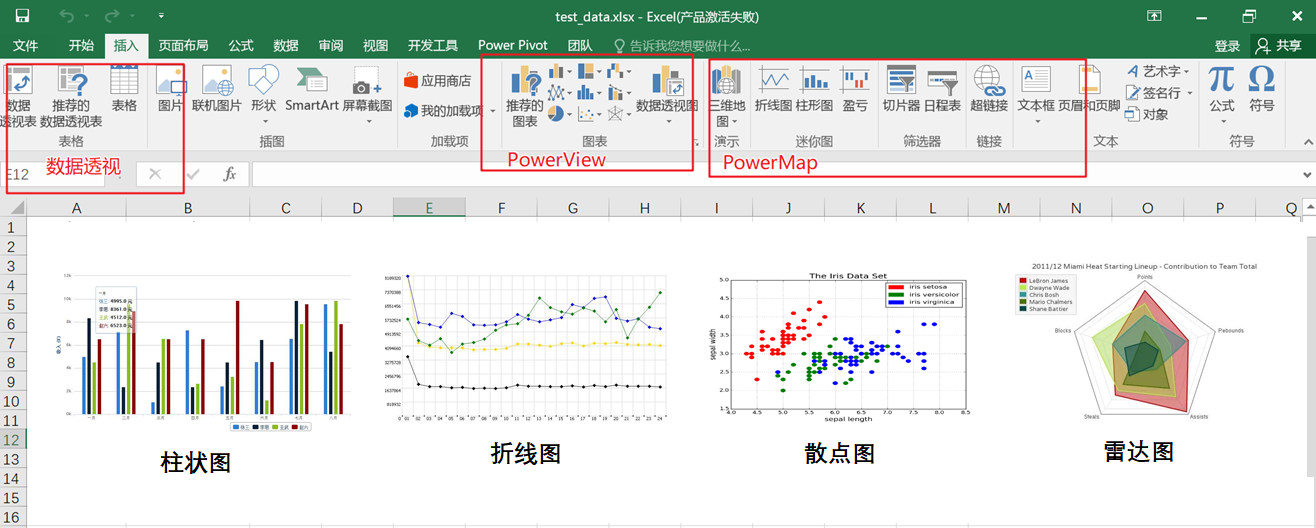This screenshot has height=528, width=1316.
Task: Insert a Hyperlink (超链接)
Action: pyautogui.click(x=989, y=90)
